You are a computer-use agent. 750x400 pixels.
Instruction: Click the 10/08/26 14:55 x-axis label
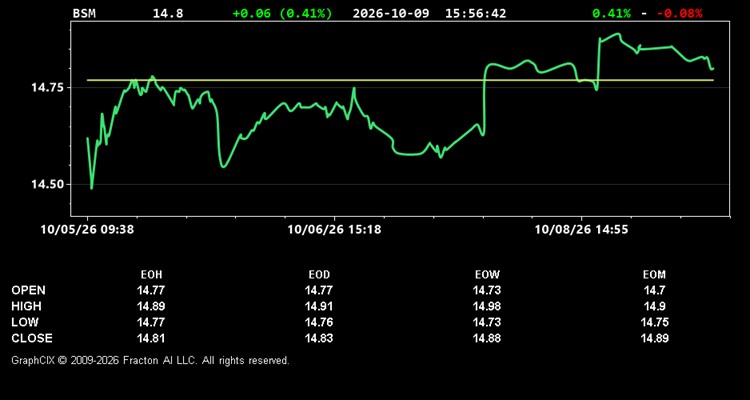point(581,230)
